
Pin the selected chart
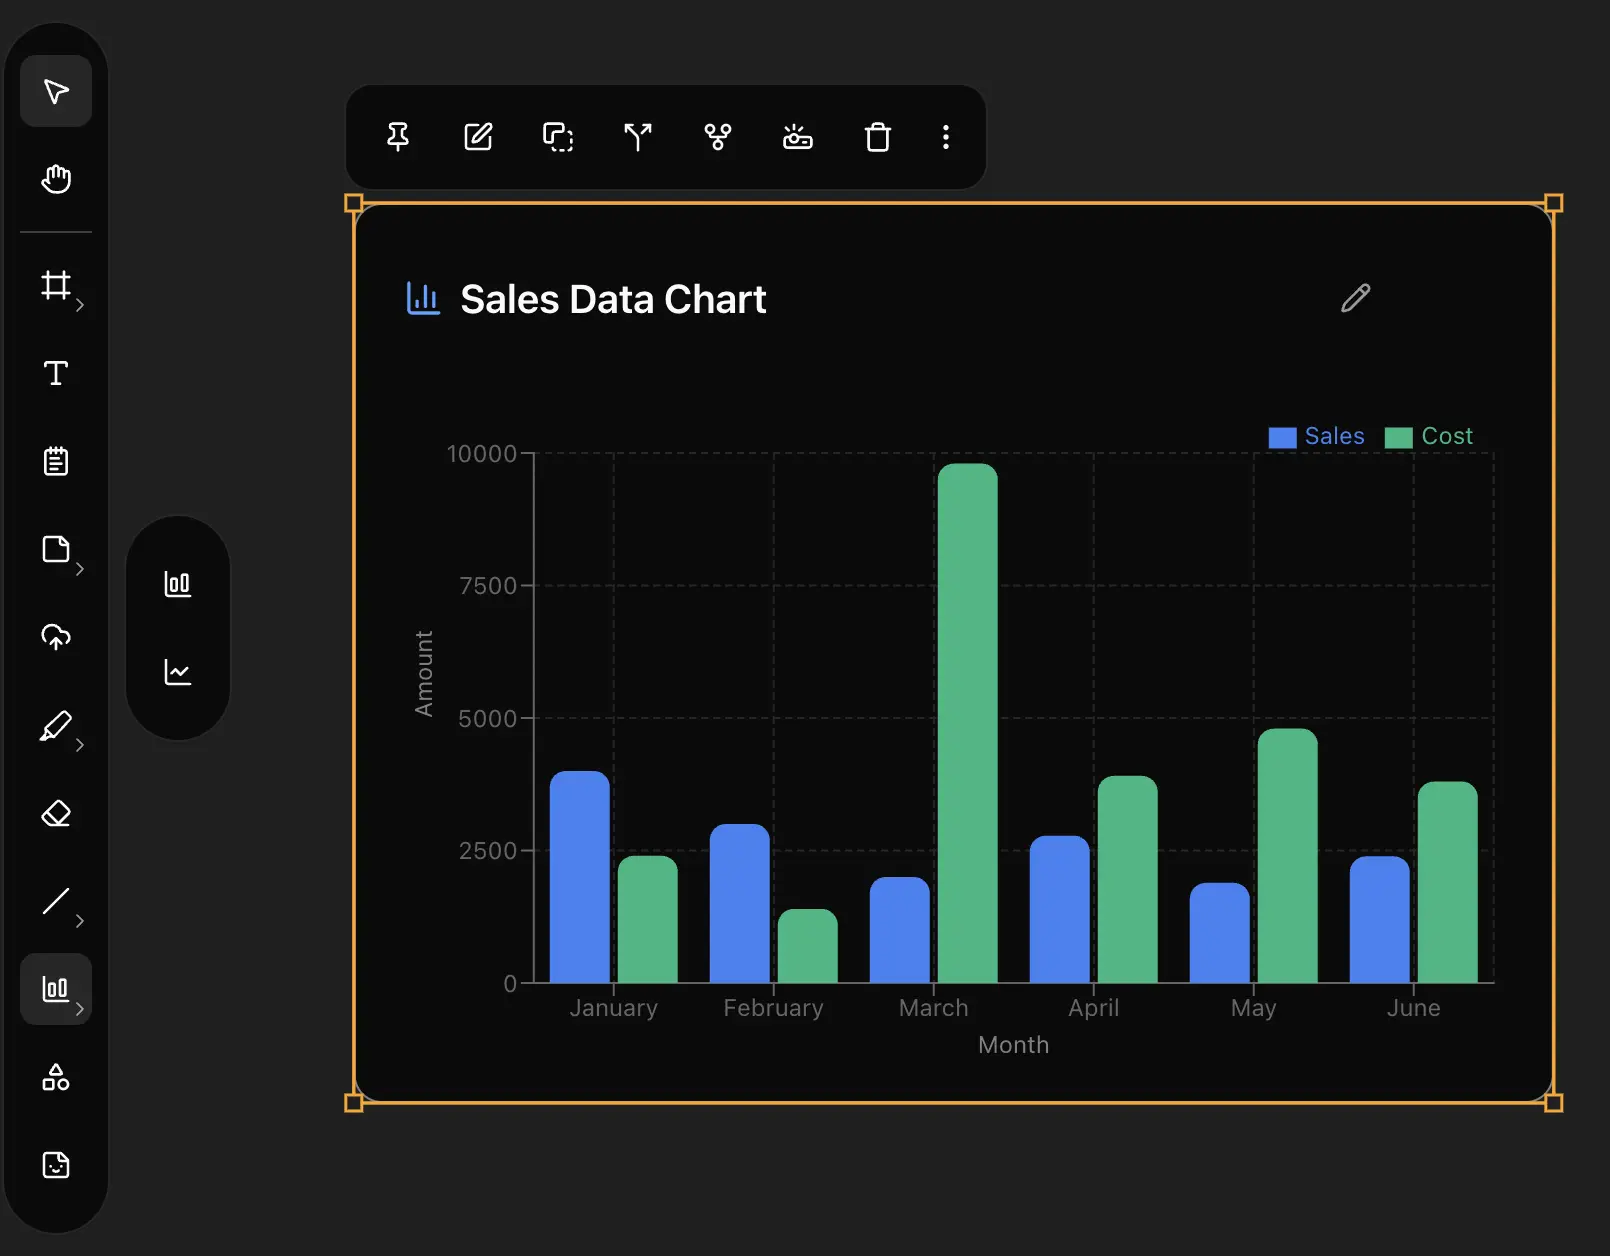point(398,137)
